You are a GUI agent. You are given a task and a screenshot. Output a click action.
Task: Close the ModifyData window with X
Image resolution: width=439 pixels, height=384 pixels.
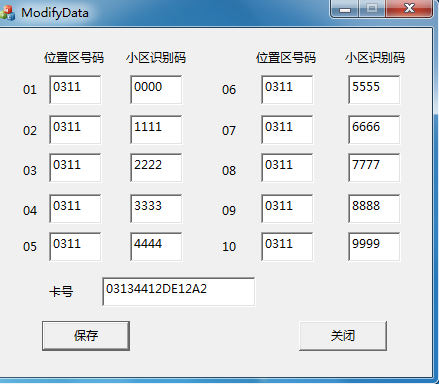tap(409, 9)
